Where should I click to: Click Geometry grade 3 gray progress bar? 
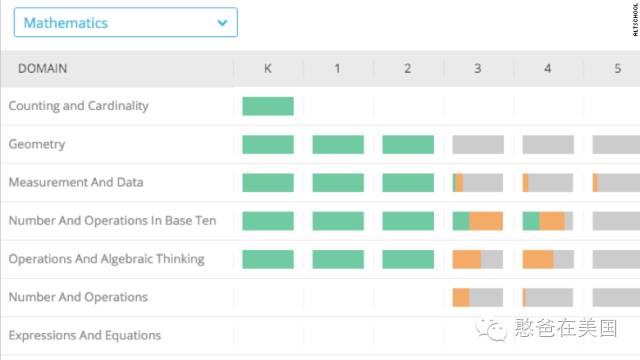coord(478,144)
